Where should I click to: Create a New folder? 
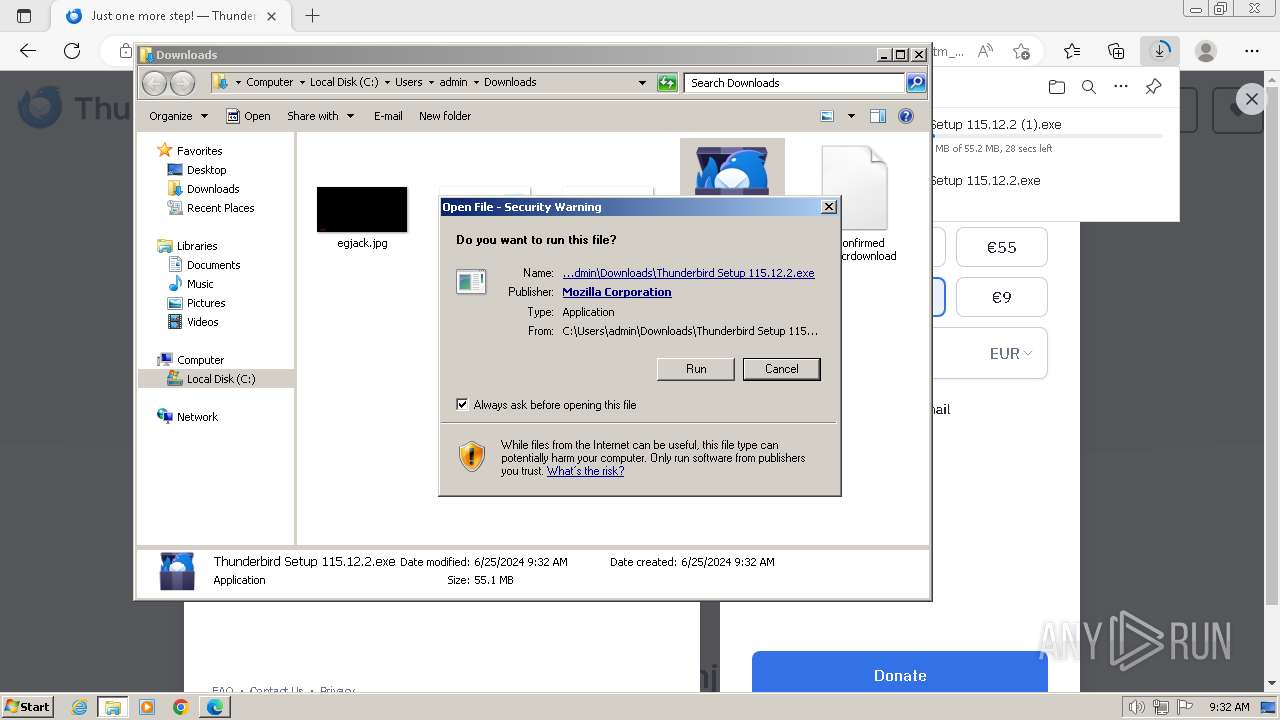(445, 116)
